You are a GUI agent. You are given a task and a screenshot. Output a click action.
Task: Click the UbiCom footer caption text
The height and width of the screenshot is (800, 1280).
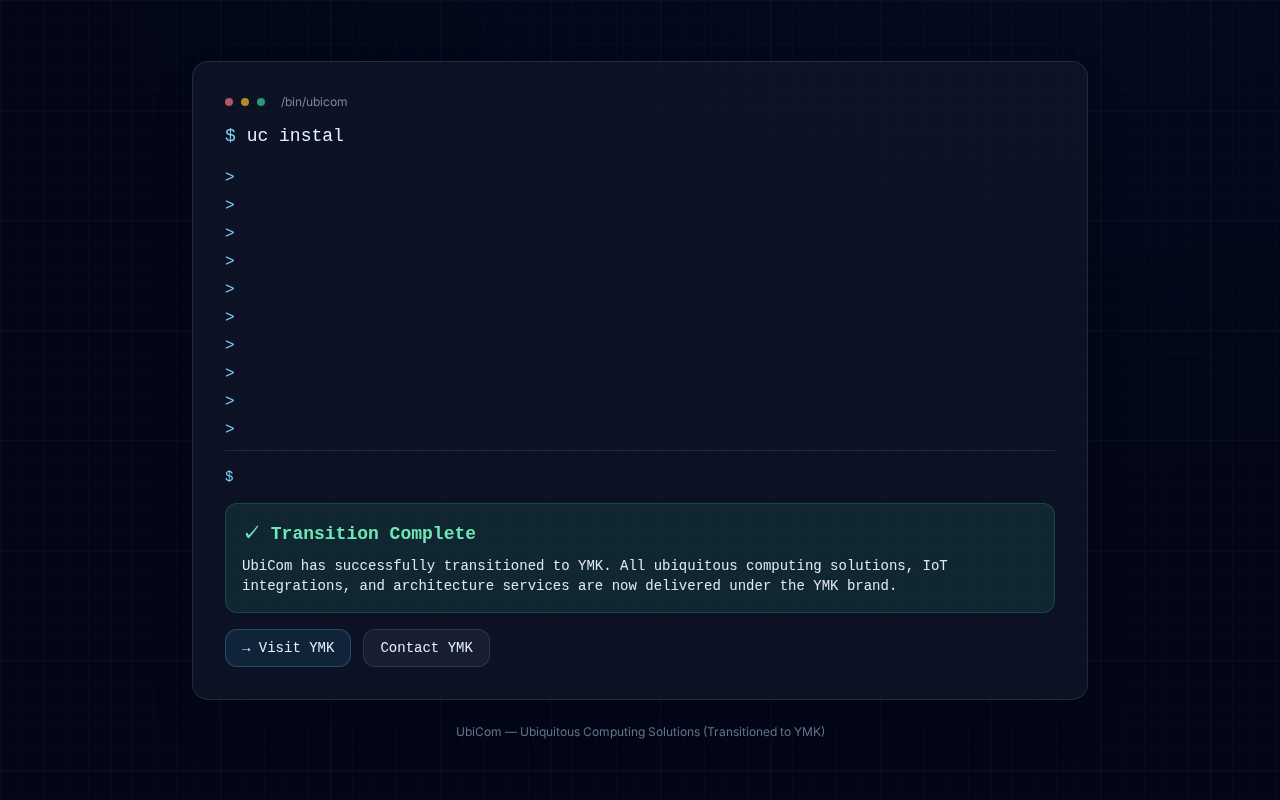[x=640, y=732]
